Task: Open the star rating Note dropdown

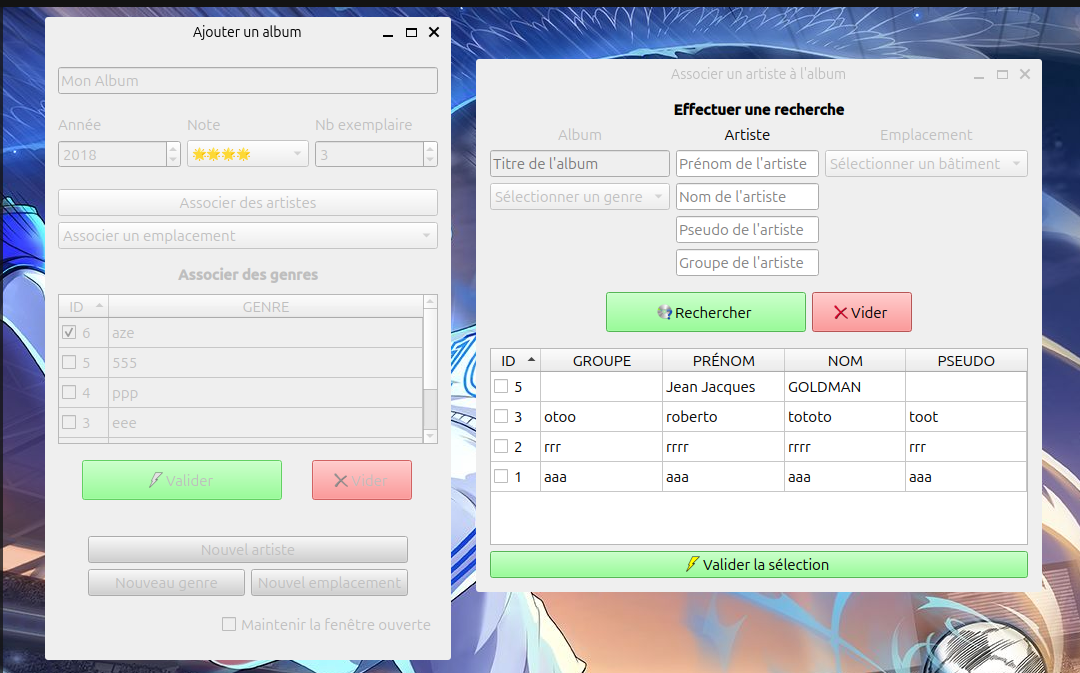Action: click(247, 154)
